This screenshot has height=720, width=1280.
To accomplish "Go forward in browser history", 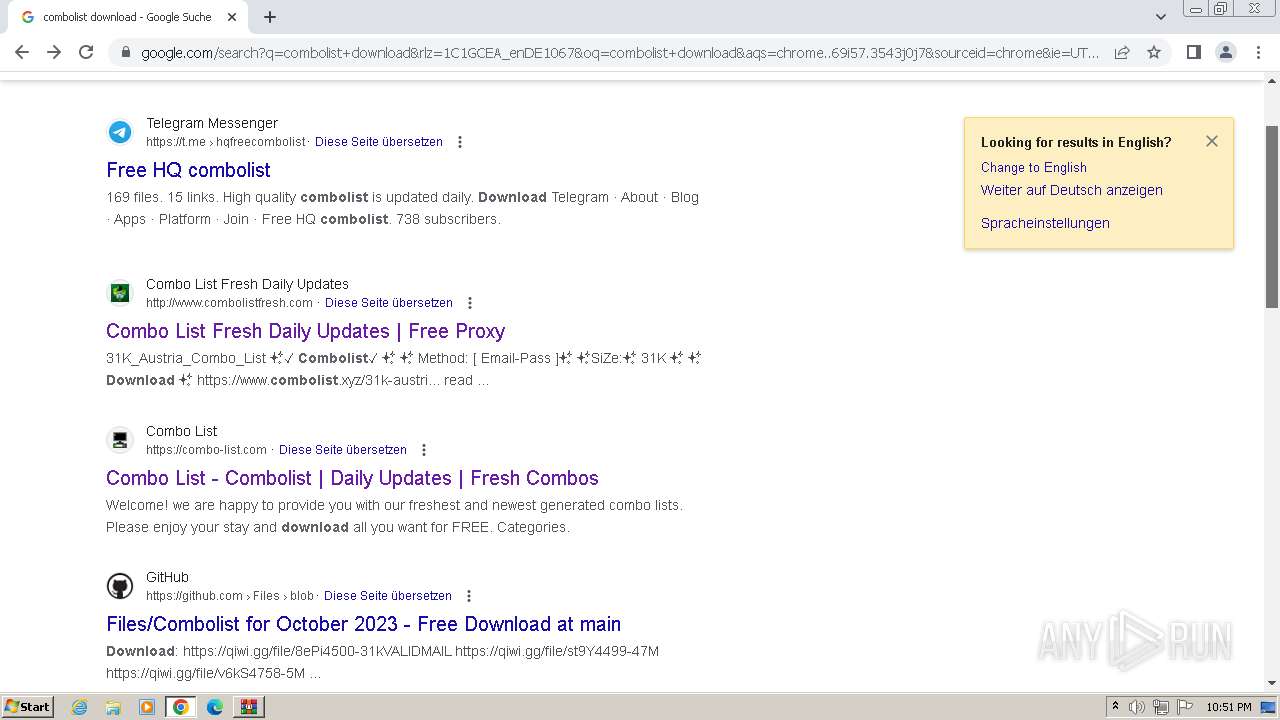I will (x=54, y=52).
